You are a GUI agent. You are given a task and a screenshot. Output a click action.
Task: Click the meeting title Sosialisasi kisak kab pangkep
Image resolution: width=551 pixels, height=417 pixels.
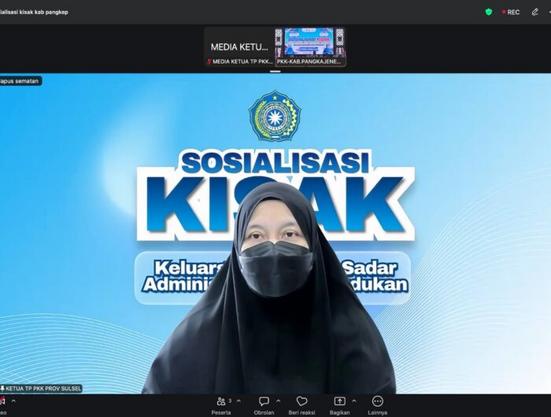coord(34,12)
